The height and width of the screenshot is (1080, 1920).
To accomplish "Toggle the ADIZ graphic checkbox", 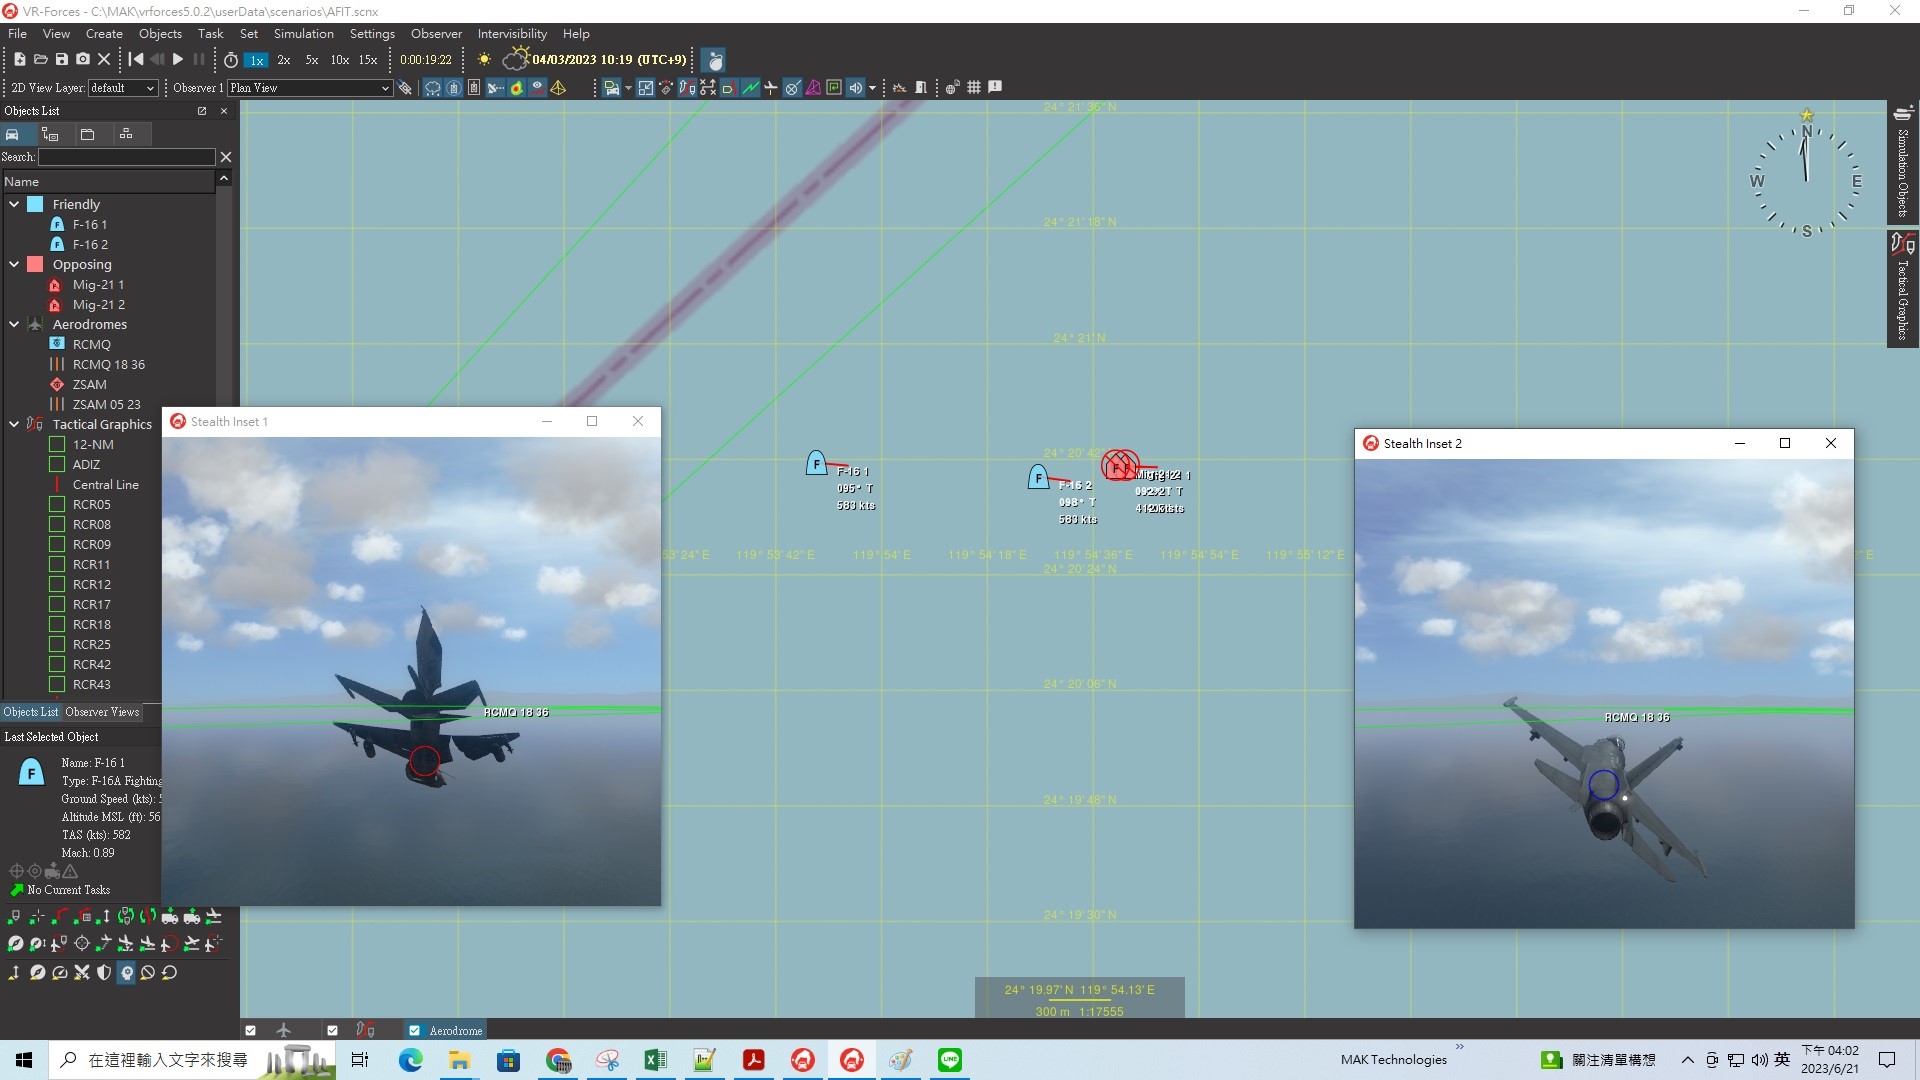I will click(57, 465).
